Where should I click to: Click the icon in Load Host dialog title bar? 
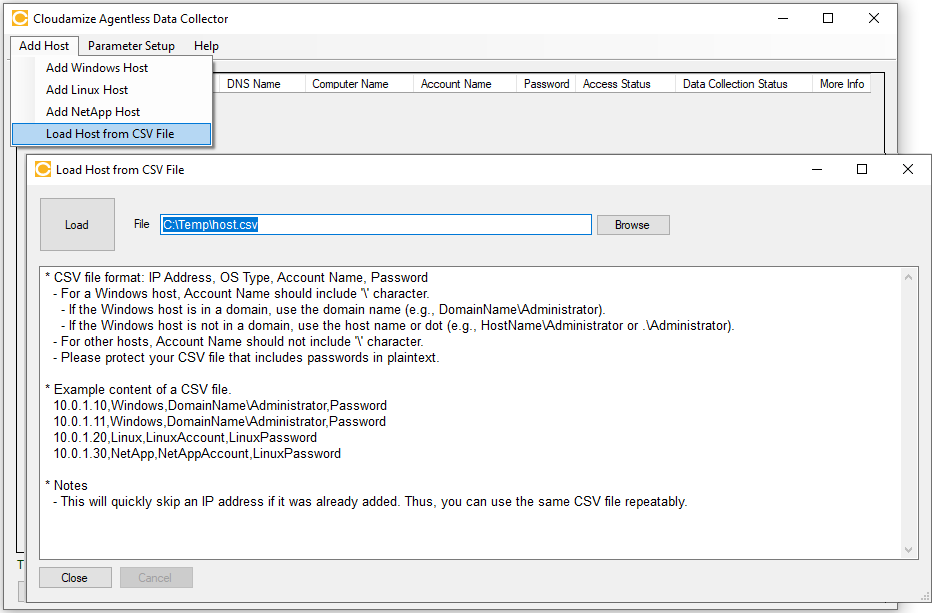[x=43, y=169]
